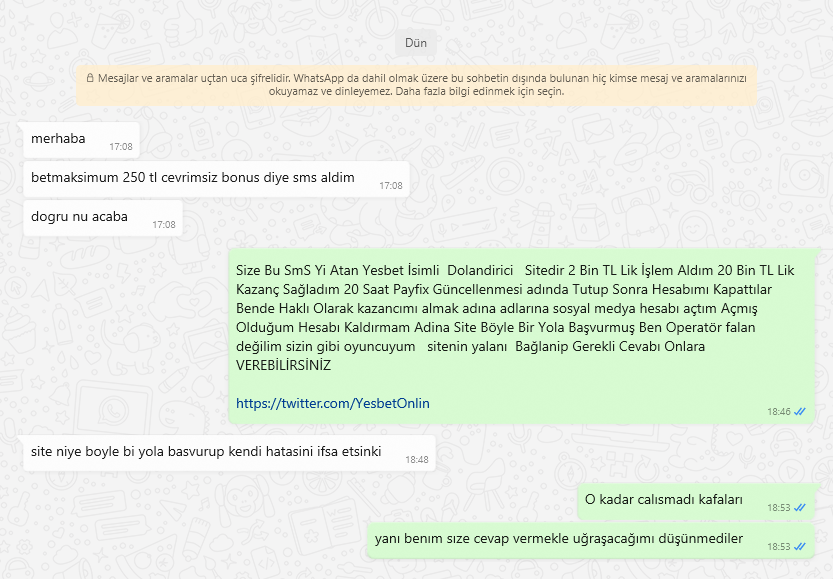Viewport: 833px width, 579px height.
Task: Click the encryption notice banner for more info
Action: coord(416,85)
